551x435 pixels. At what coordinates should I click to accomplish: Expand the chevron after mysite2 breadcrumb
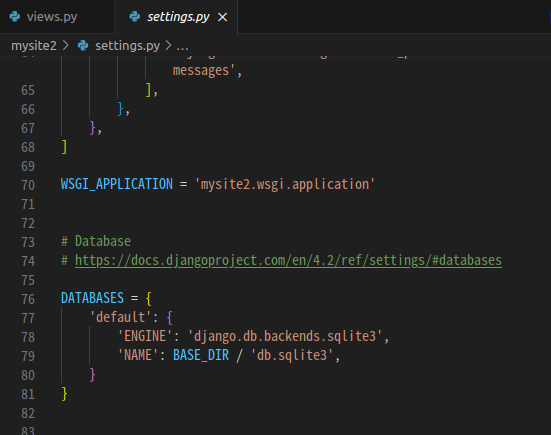pos(66,45)
